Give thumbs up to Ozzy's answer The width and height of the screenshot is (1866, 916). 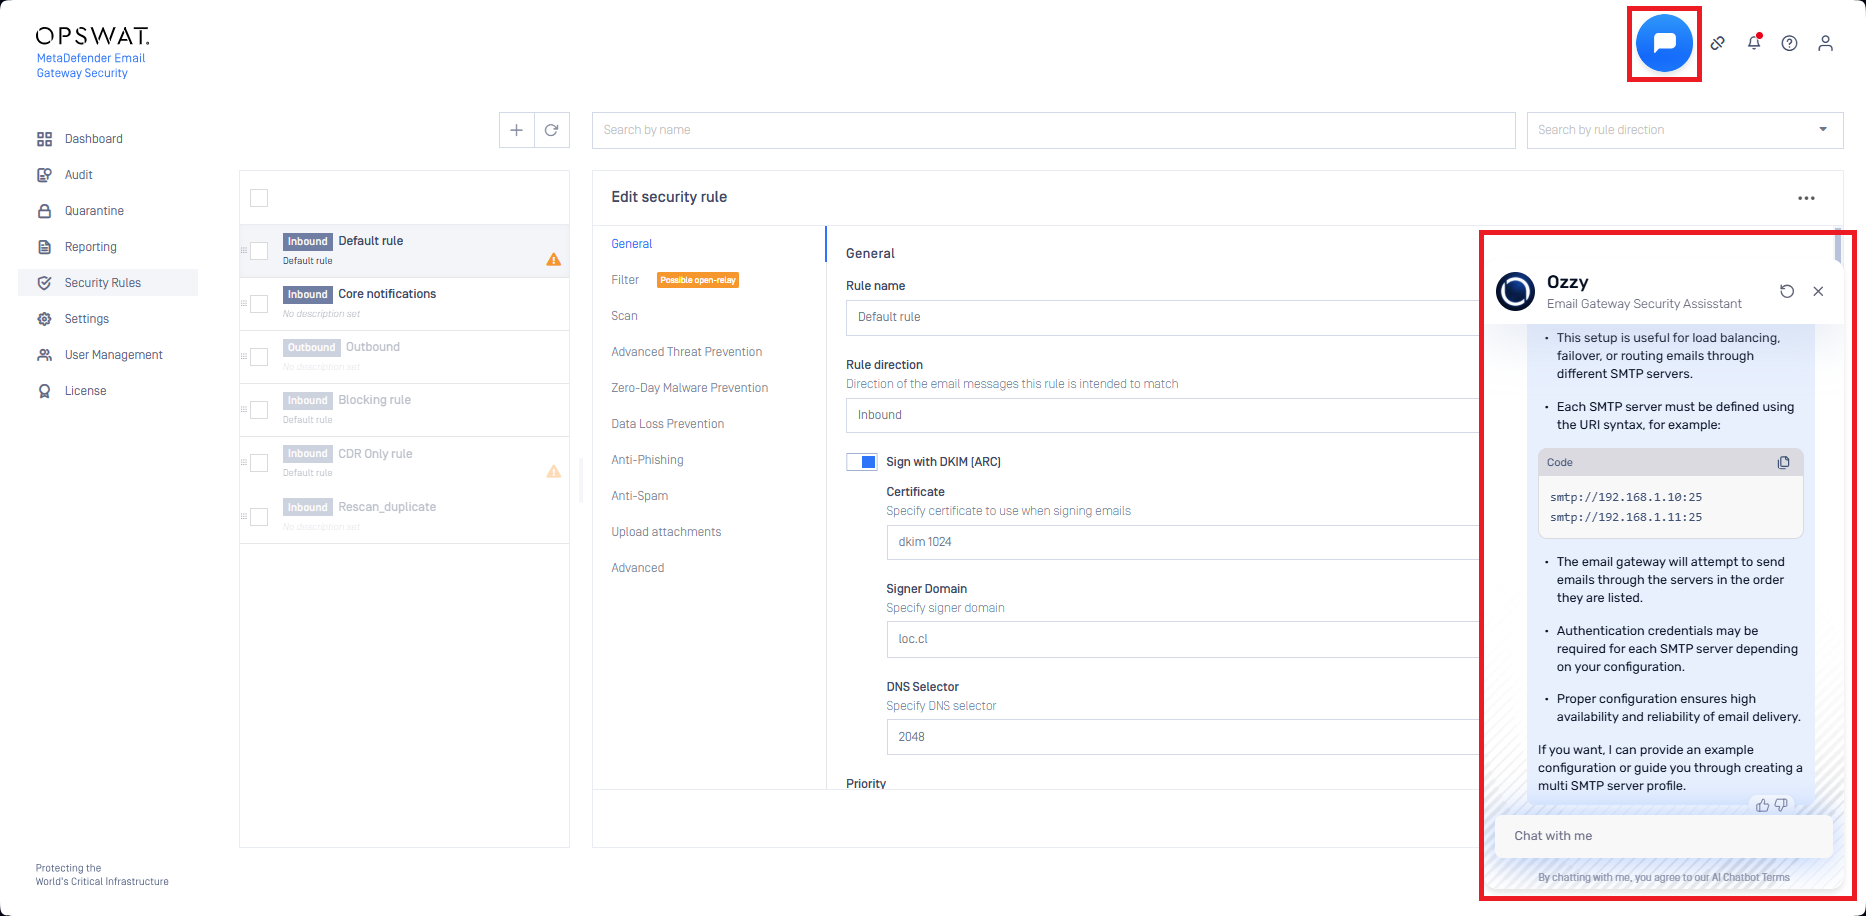tap(1762, 805)
